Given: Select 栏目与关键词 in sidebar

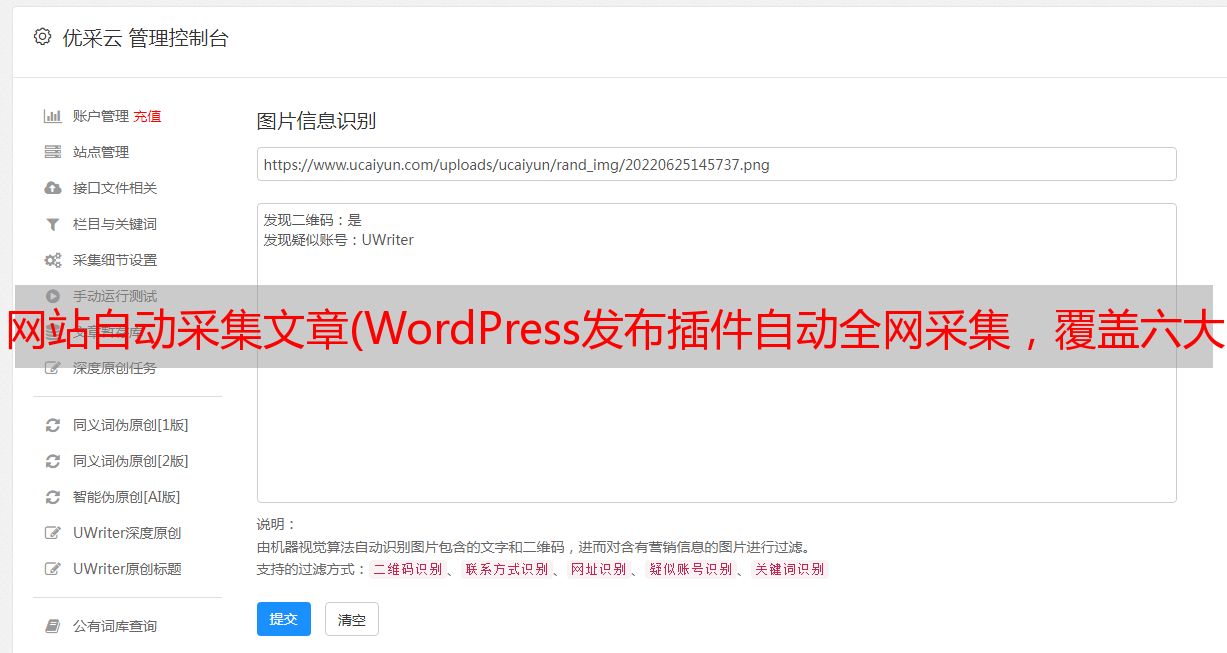Looking at the screenshot, I should click(x=115, y=224).
